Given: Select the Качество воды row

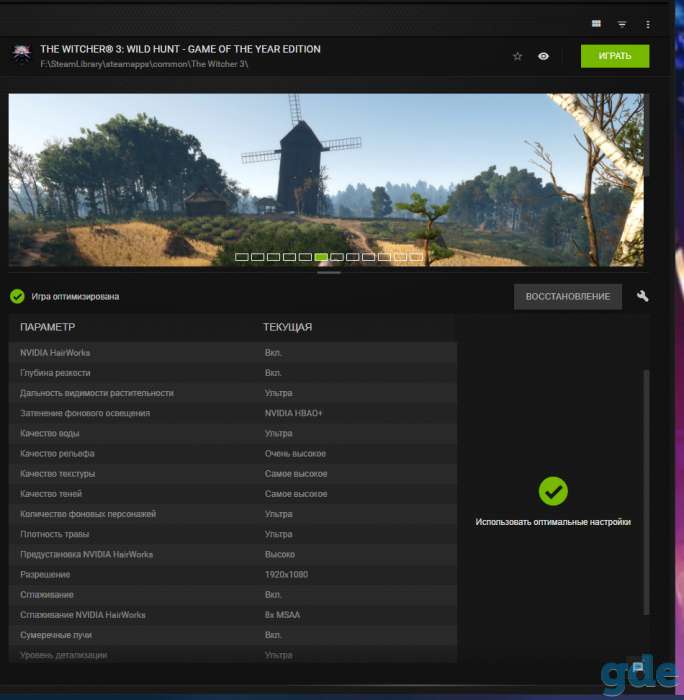Looking at the screenshot, I should point(233,433).
